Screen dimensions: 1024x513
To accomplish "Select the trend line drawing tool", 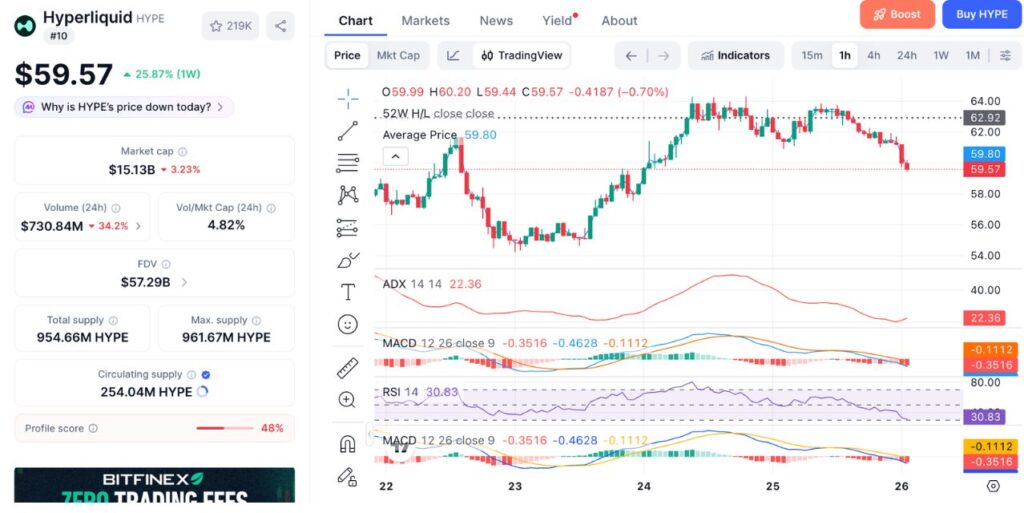I will tap(347, 131).
